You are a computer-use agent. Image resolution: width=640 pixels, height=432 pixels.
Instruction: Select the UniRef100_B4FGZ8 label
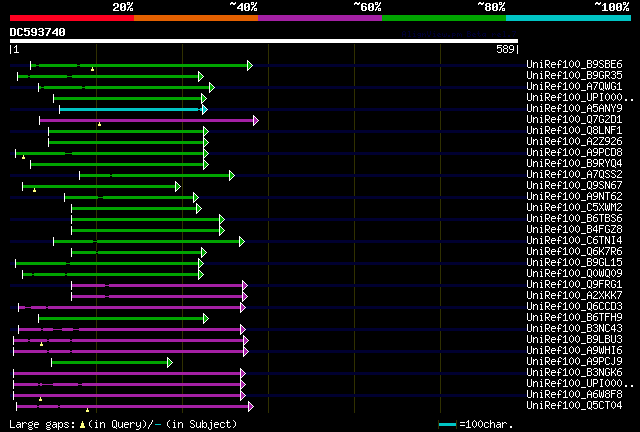pyautogui.click(x=574, y=229)
